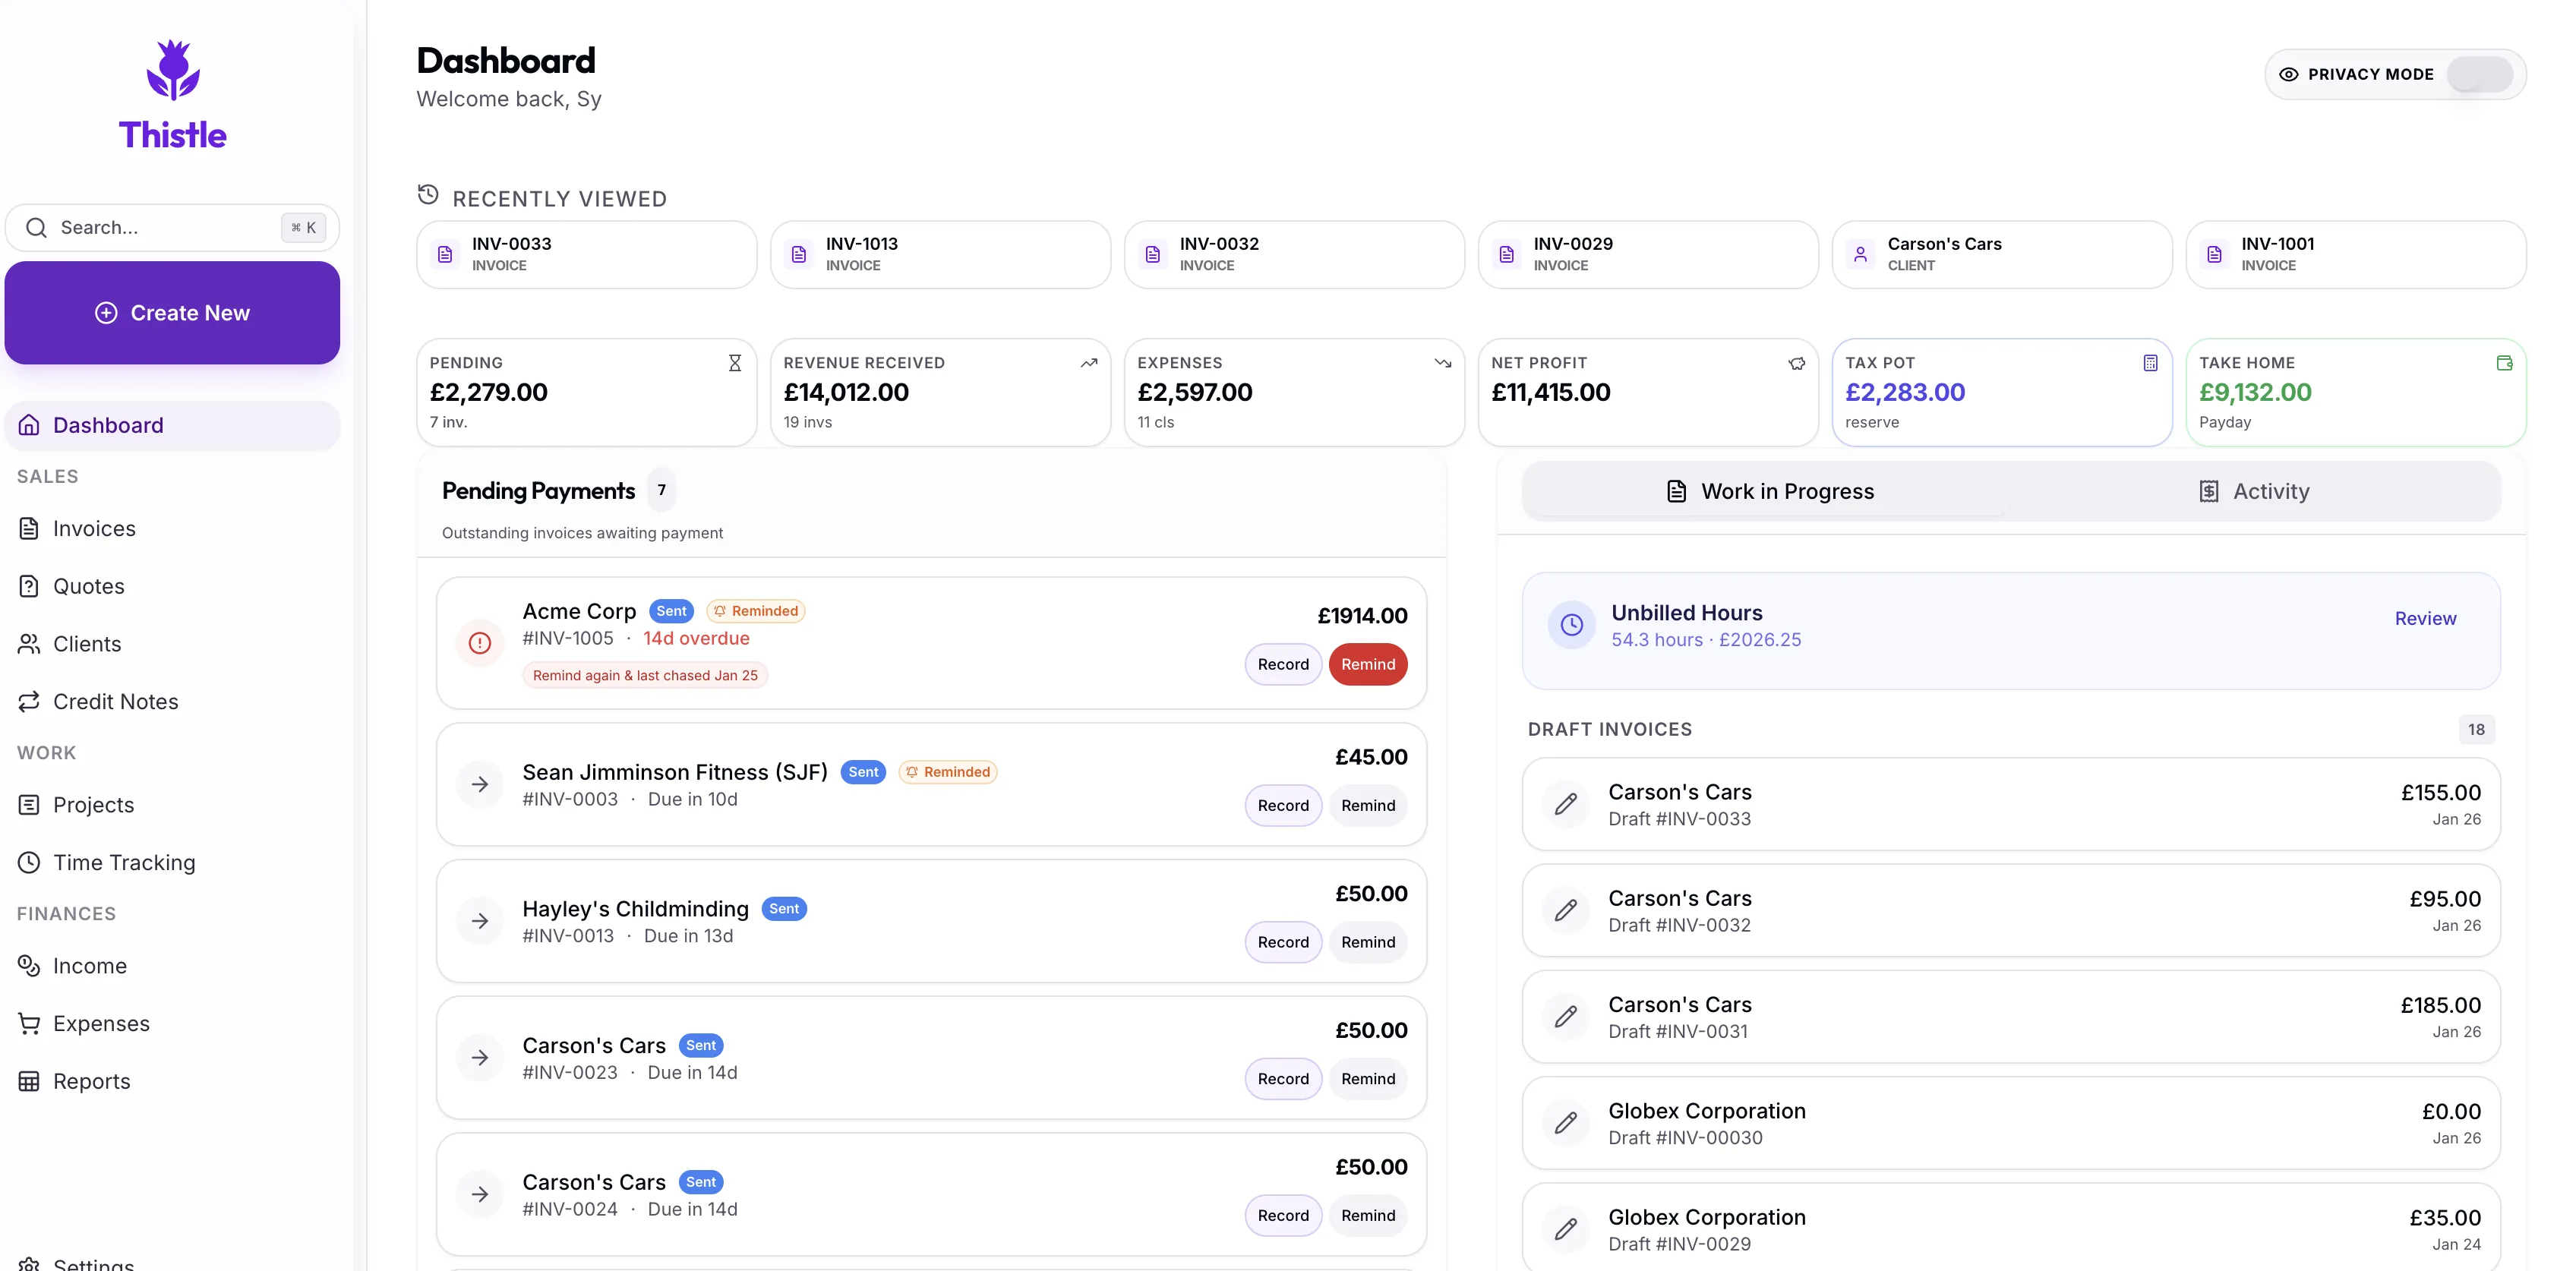Open the Reports section
Viewport: 2576px width, 1271px height.
92,1081
